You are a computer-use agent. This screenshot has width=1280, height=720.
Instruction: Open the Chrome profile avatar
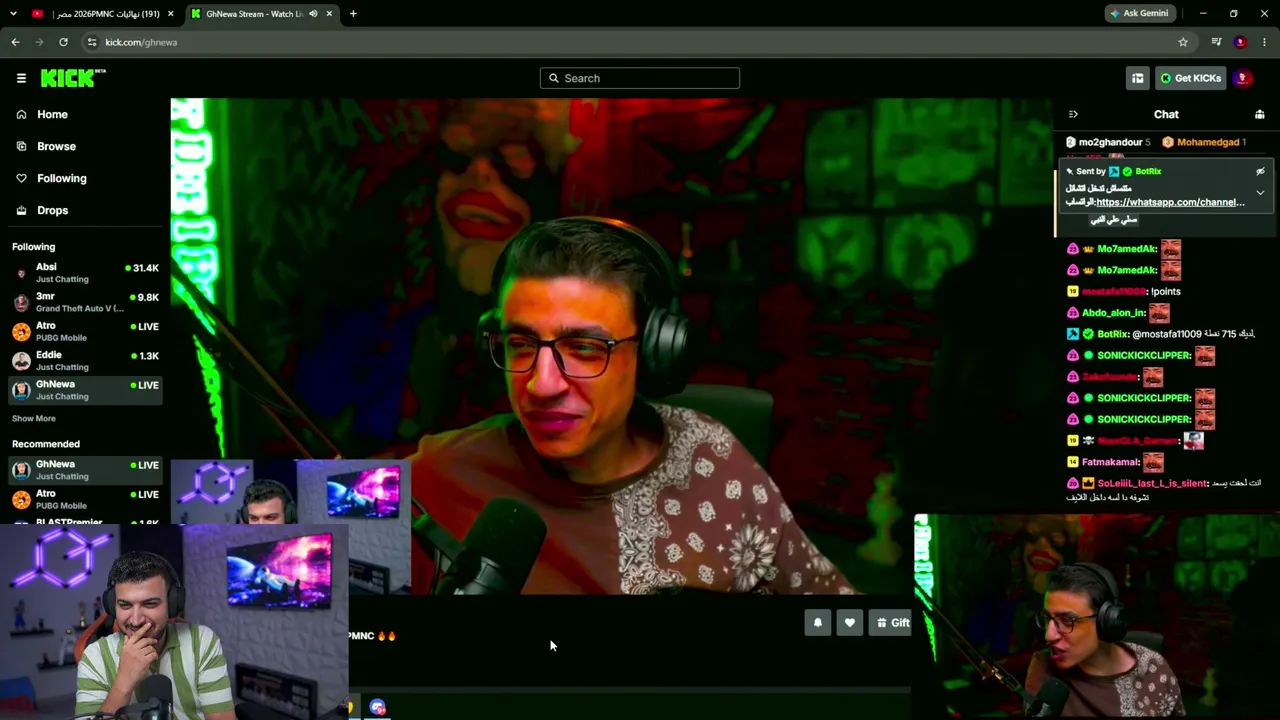click(1240, 42)
